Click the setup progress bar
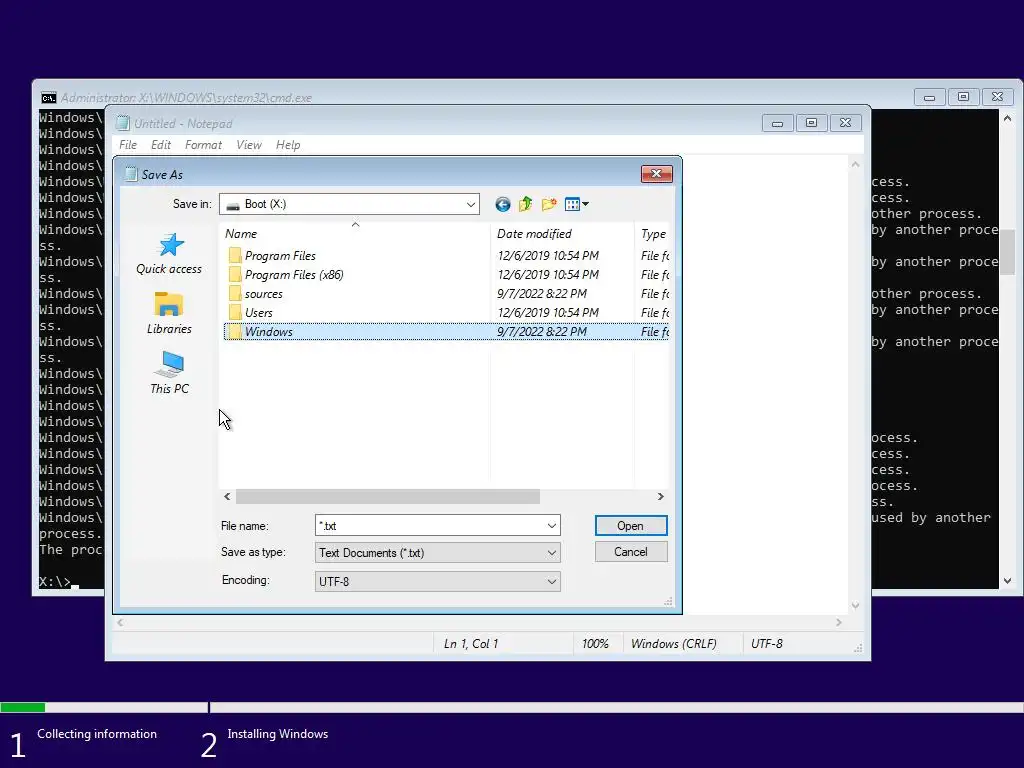This screenshot has height=768, width=1024. pyautogui.click(x=512, y=707)
